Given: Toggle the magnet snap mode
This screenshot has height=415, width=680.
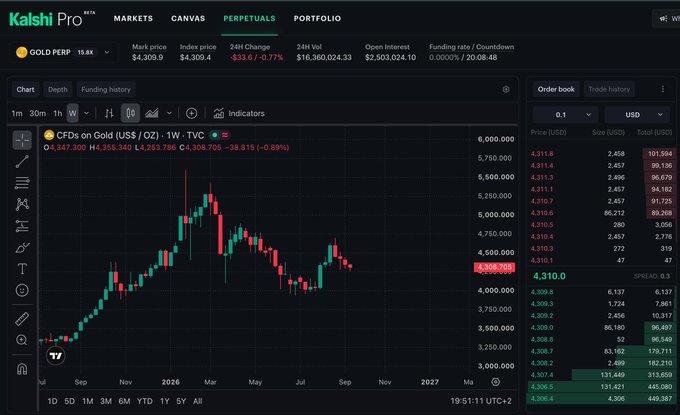Looking at the screenshot, I should [22, 369].
